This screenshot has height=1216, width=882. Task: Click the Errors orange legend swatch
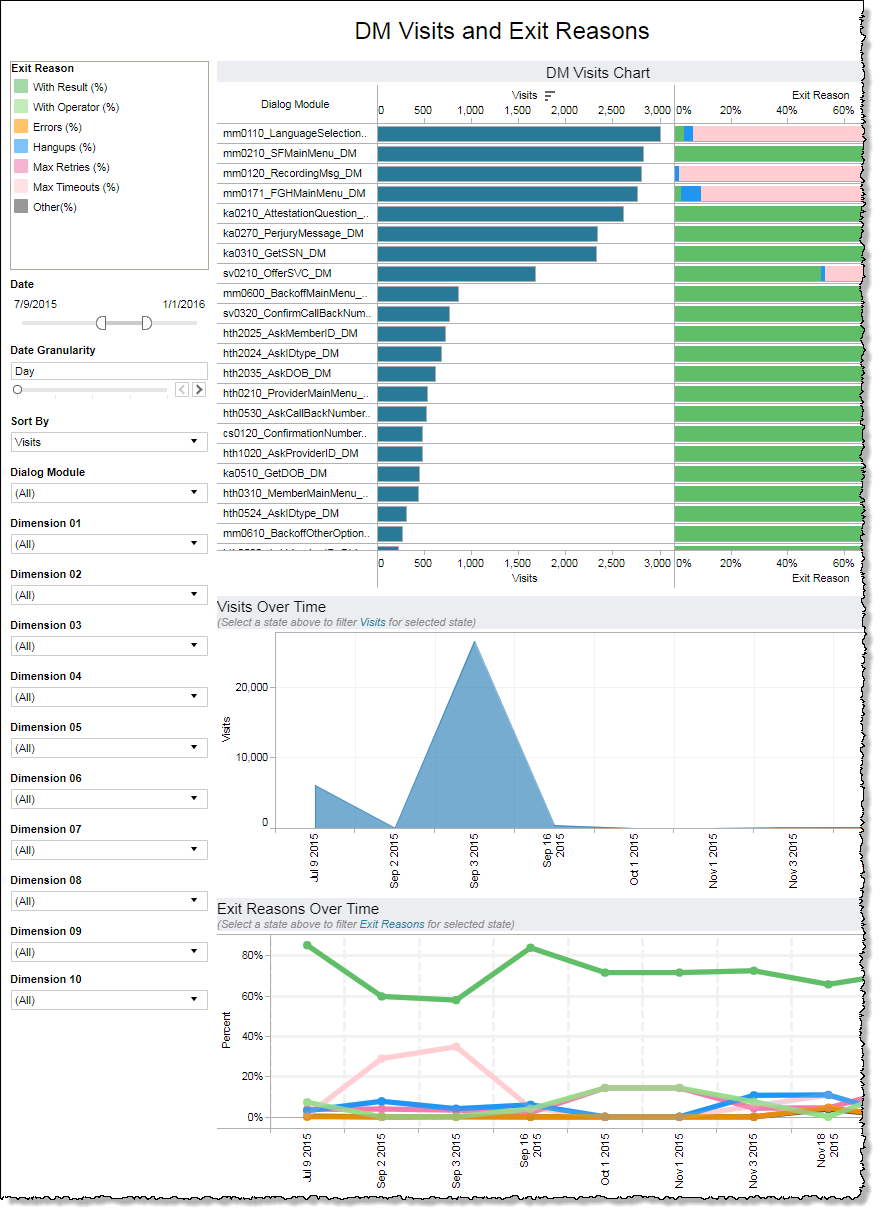21,127
